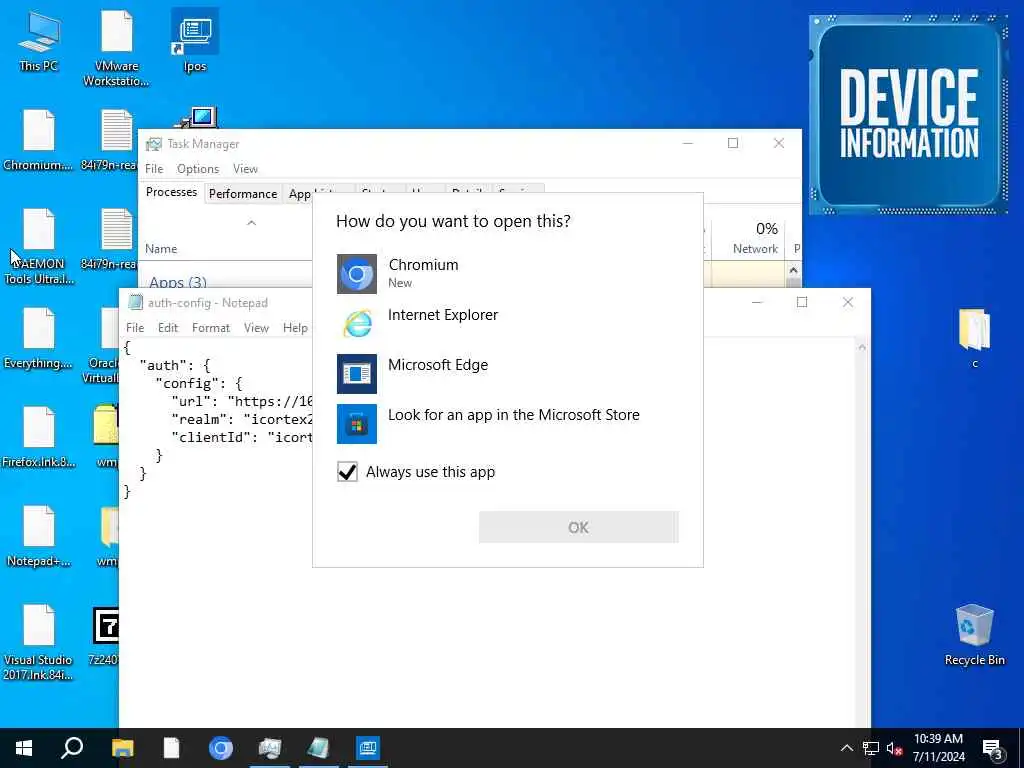Open Notepad Edit menu

(168, 328)
